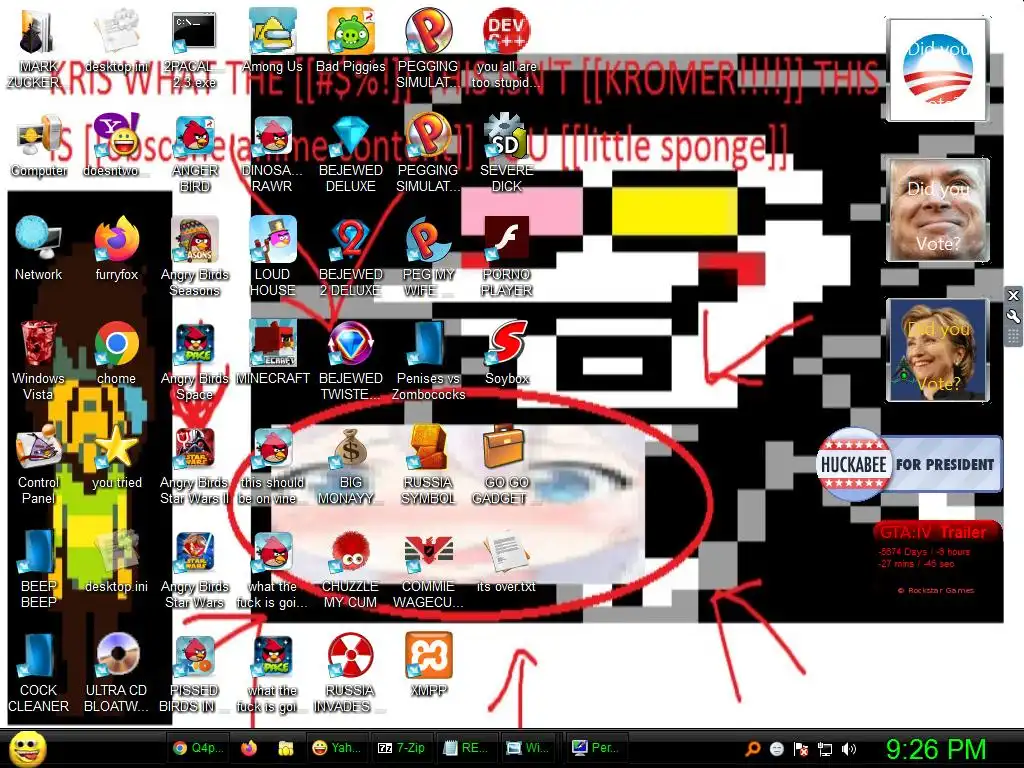Switch to the Per... taskbar button

point(595,748)
